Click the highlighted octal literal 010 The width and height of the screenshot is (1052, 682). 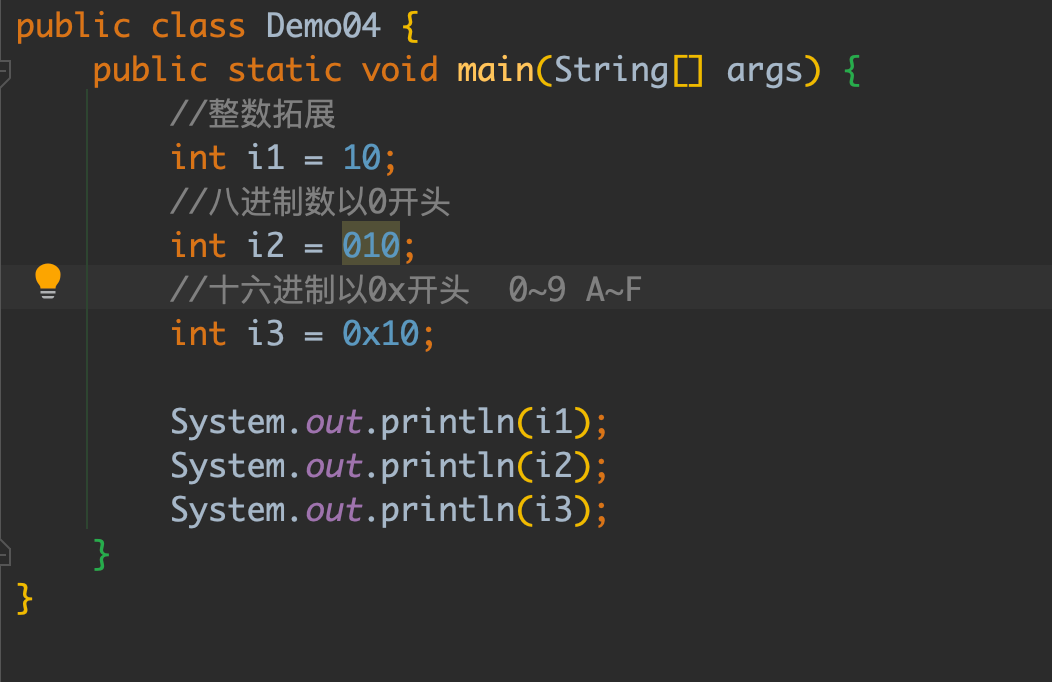click(x=370, y=245)
